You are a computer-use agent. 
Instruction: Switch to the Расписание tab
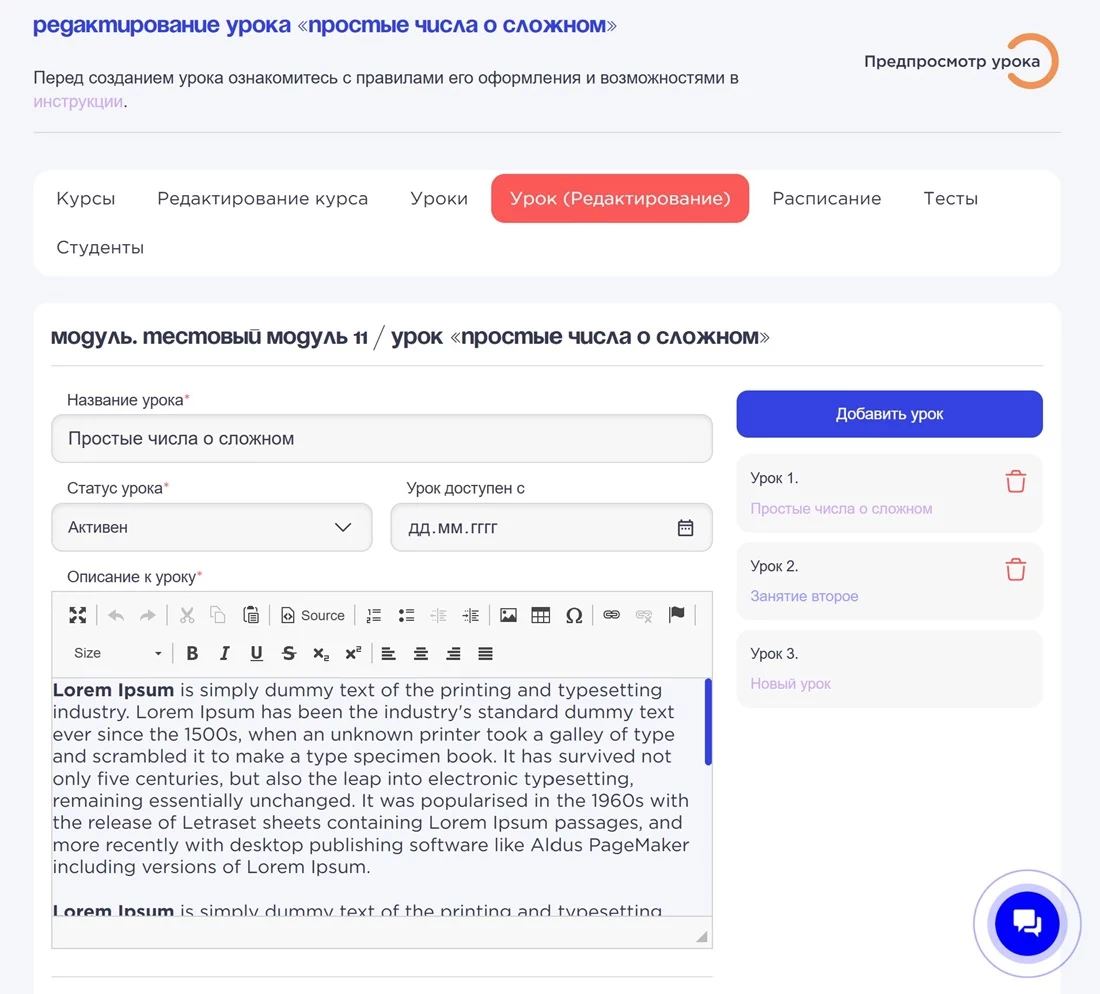pyautogui.click(x=826, y=198)
